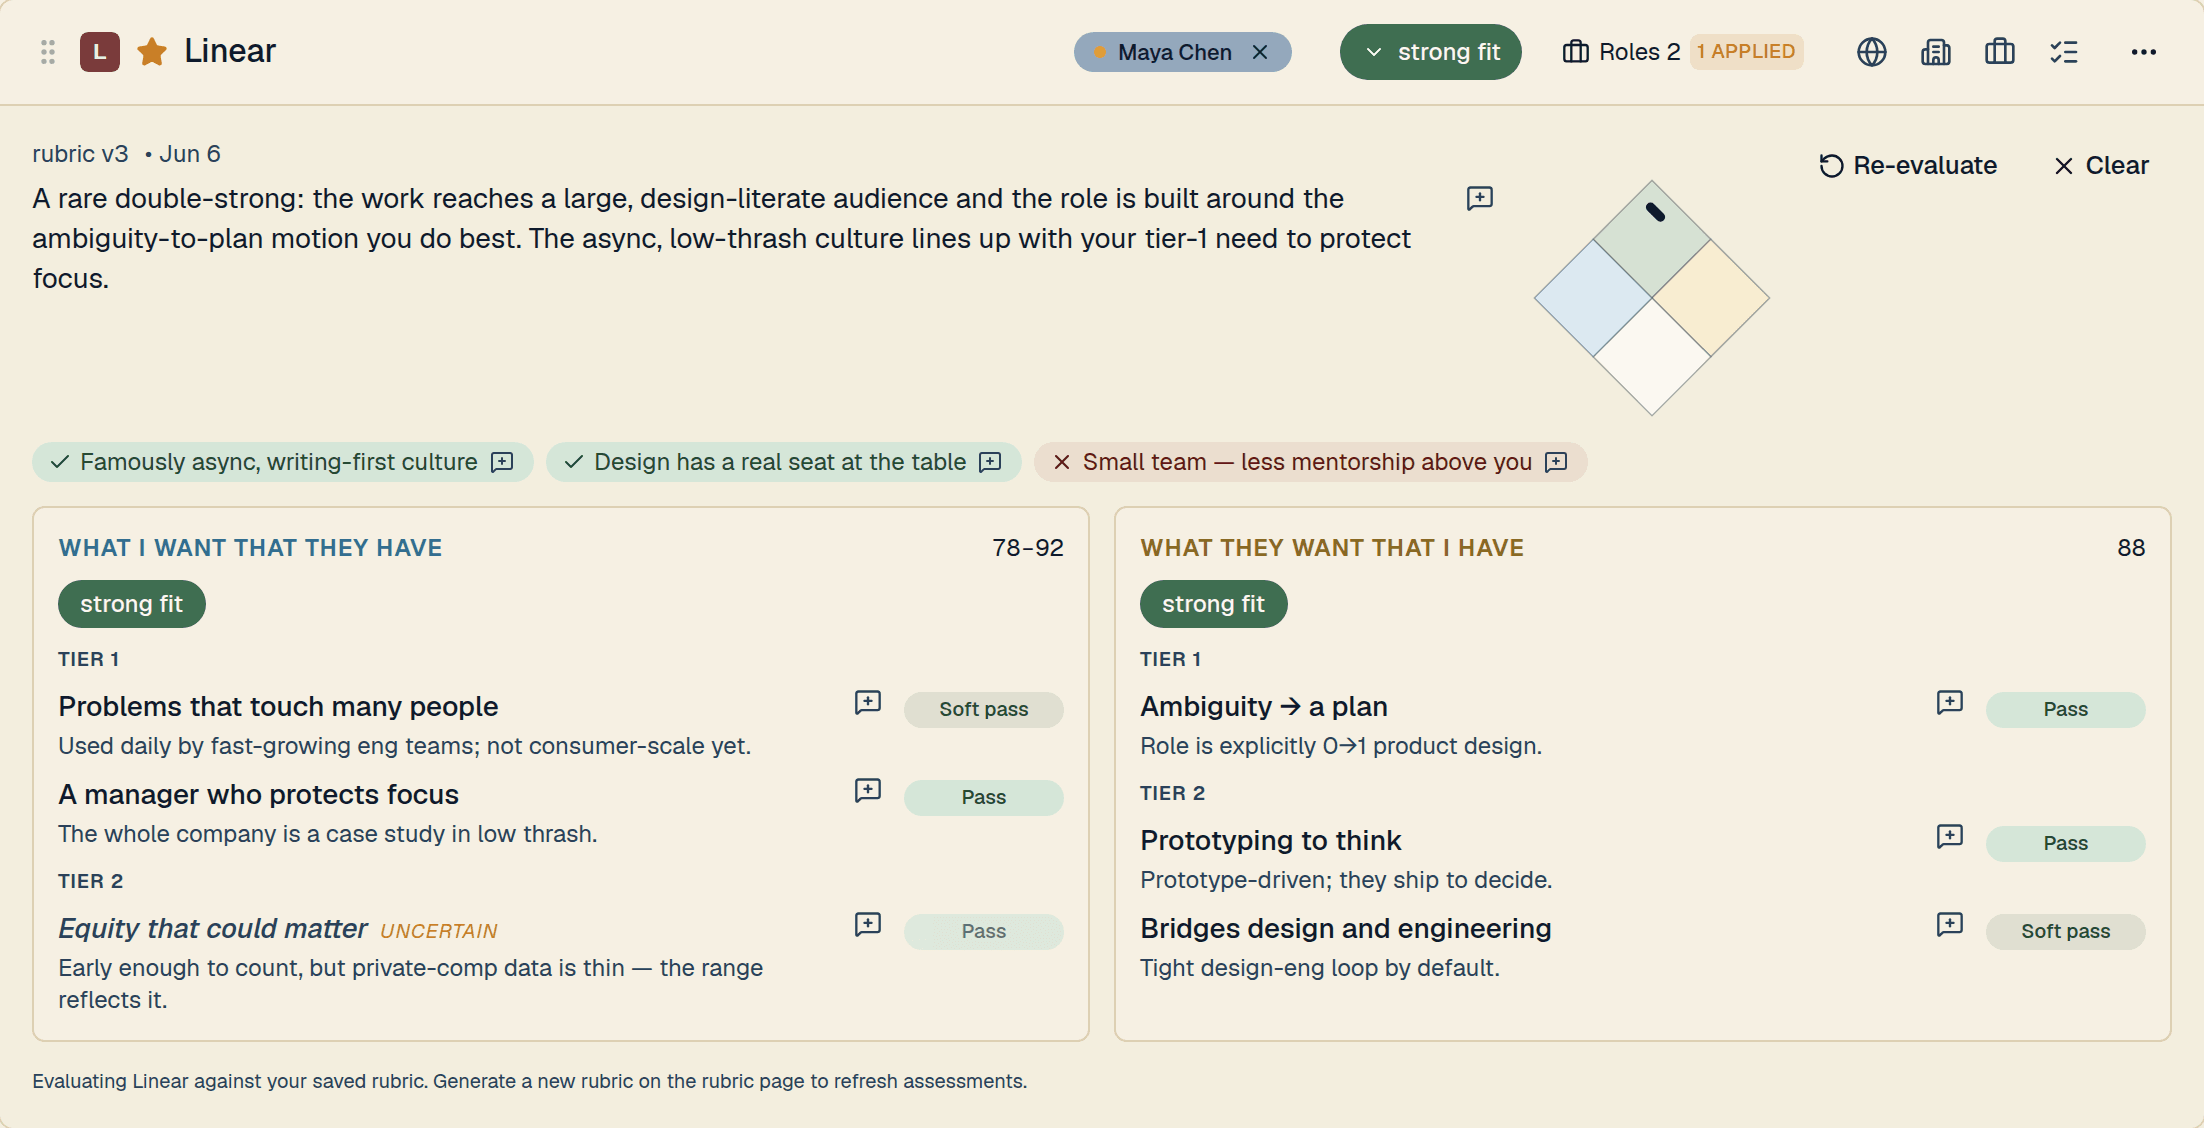Click the Re-evaluate button

pyautogui.click(x=1908, y=166)
